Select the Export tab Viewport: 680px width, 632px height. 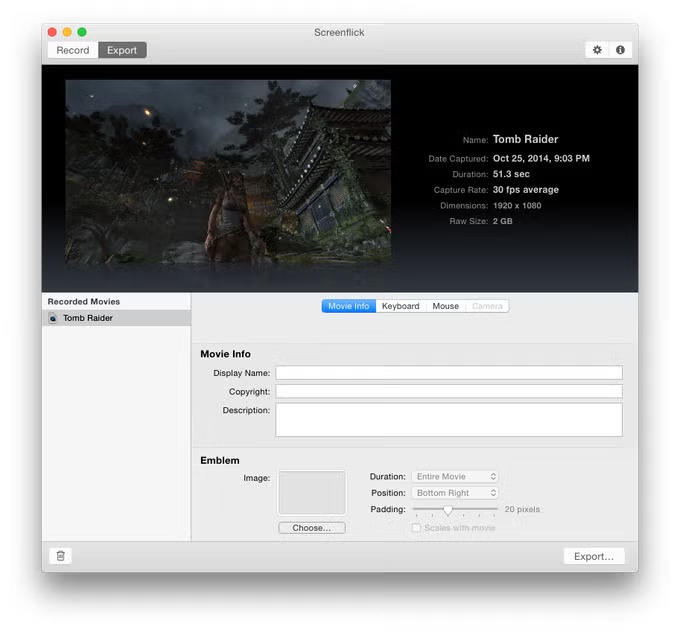(122, 50)
